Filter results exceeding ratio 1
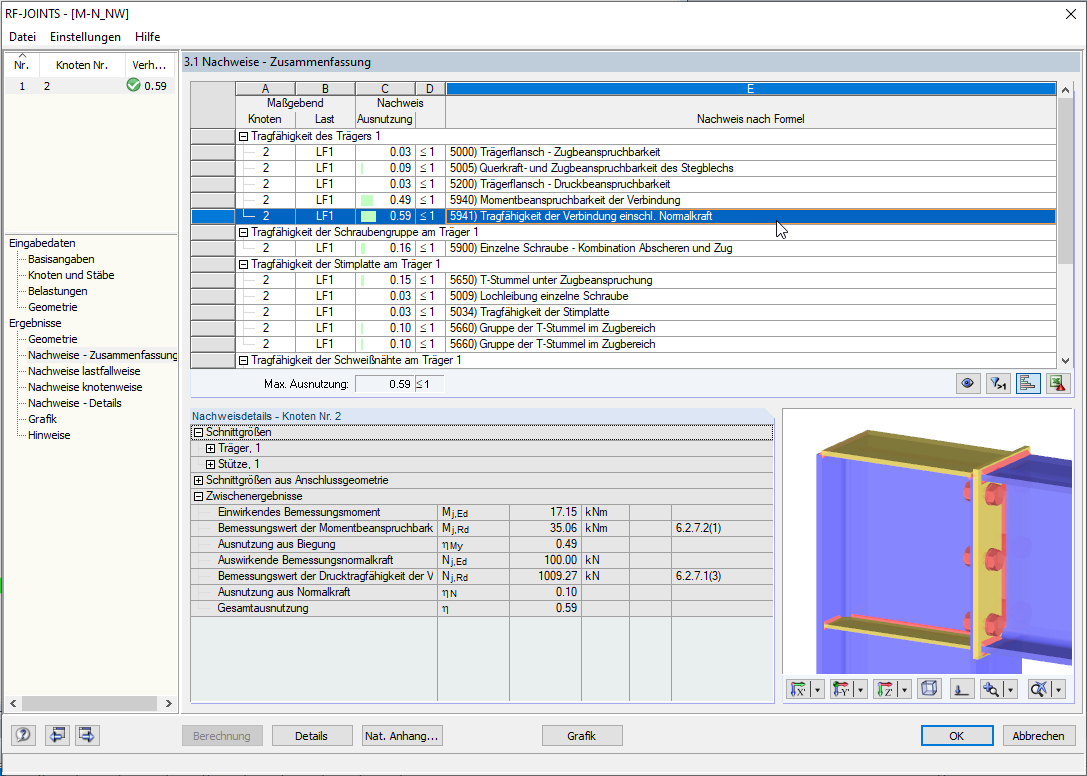 tap(998, 383)
